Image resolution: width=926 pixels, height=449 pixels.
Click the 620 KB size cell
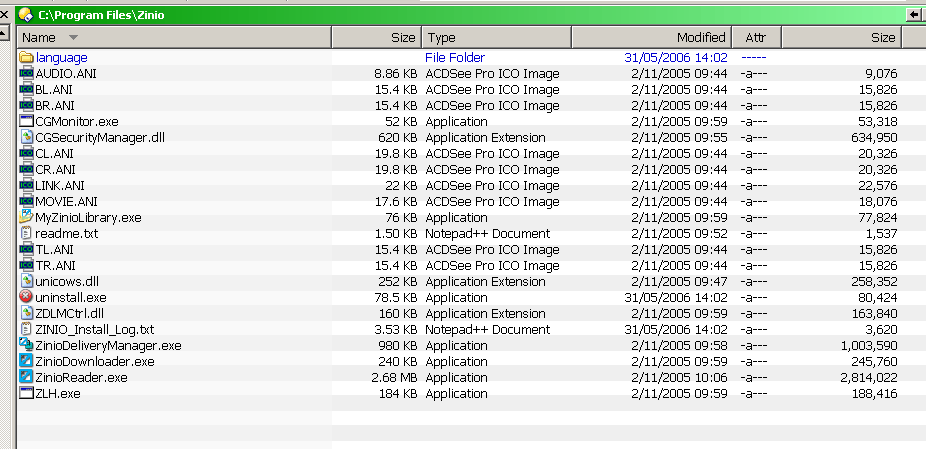point(397,137)
